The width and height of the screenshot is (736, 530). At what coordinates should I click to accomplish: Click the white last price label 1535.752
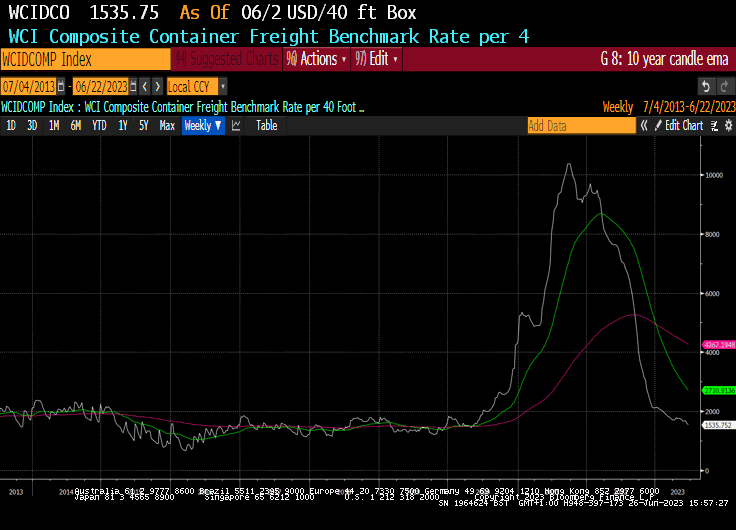point(718,425)
